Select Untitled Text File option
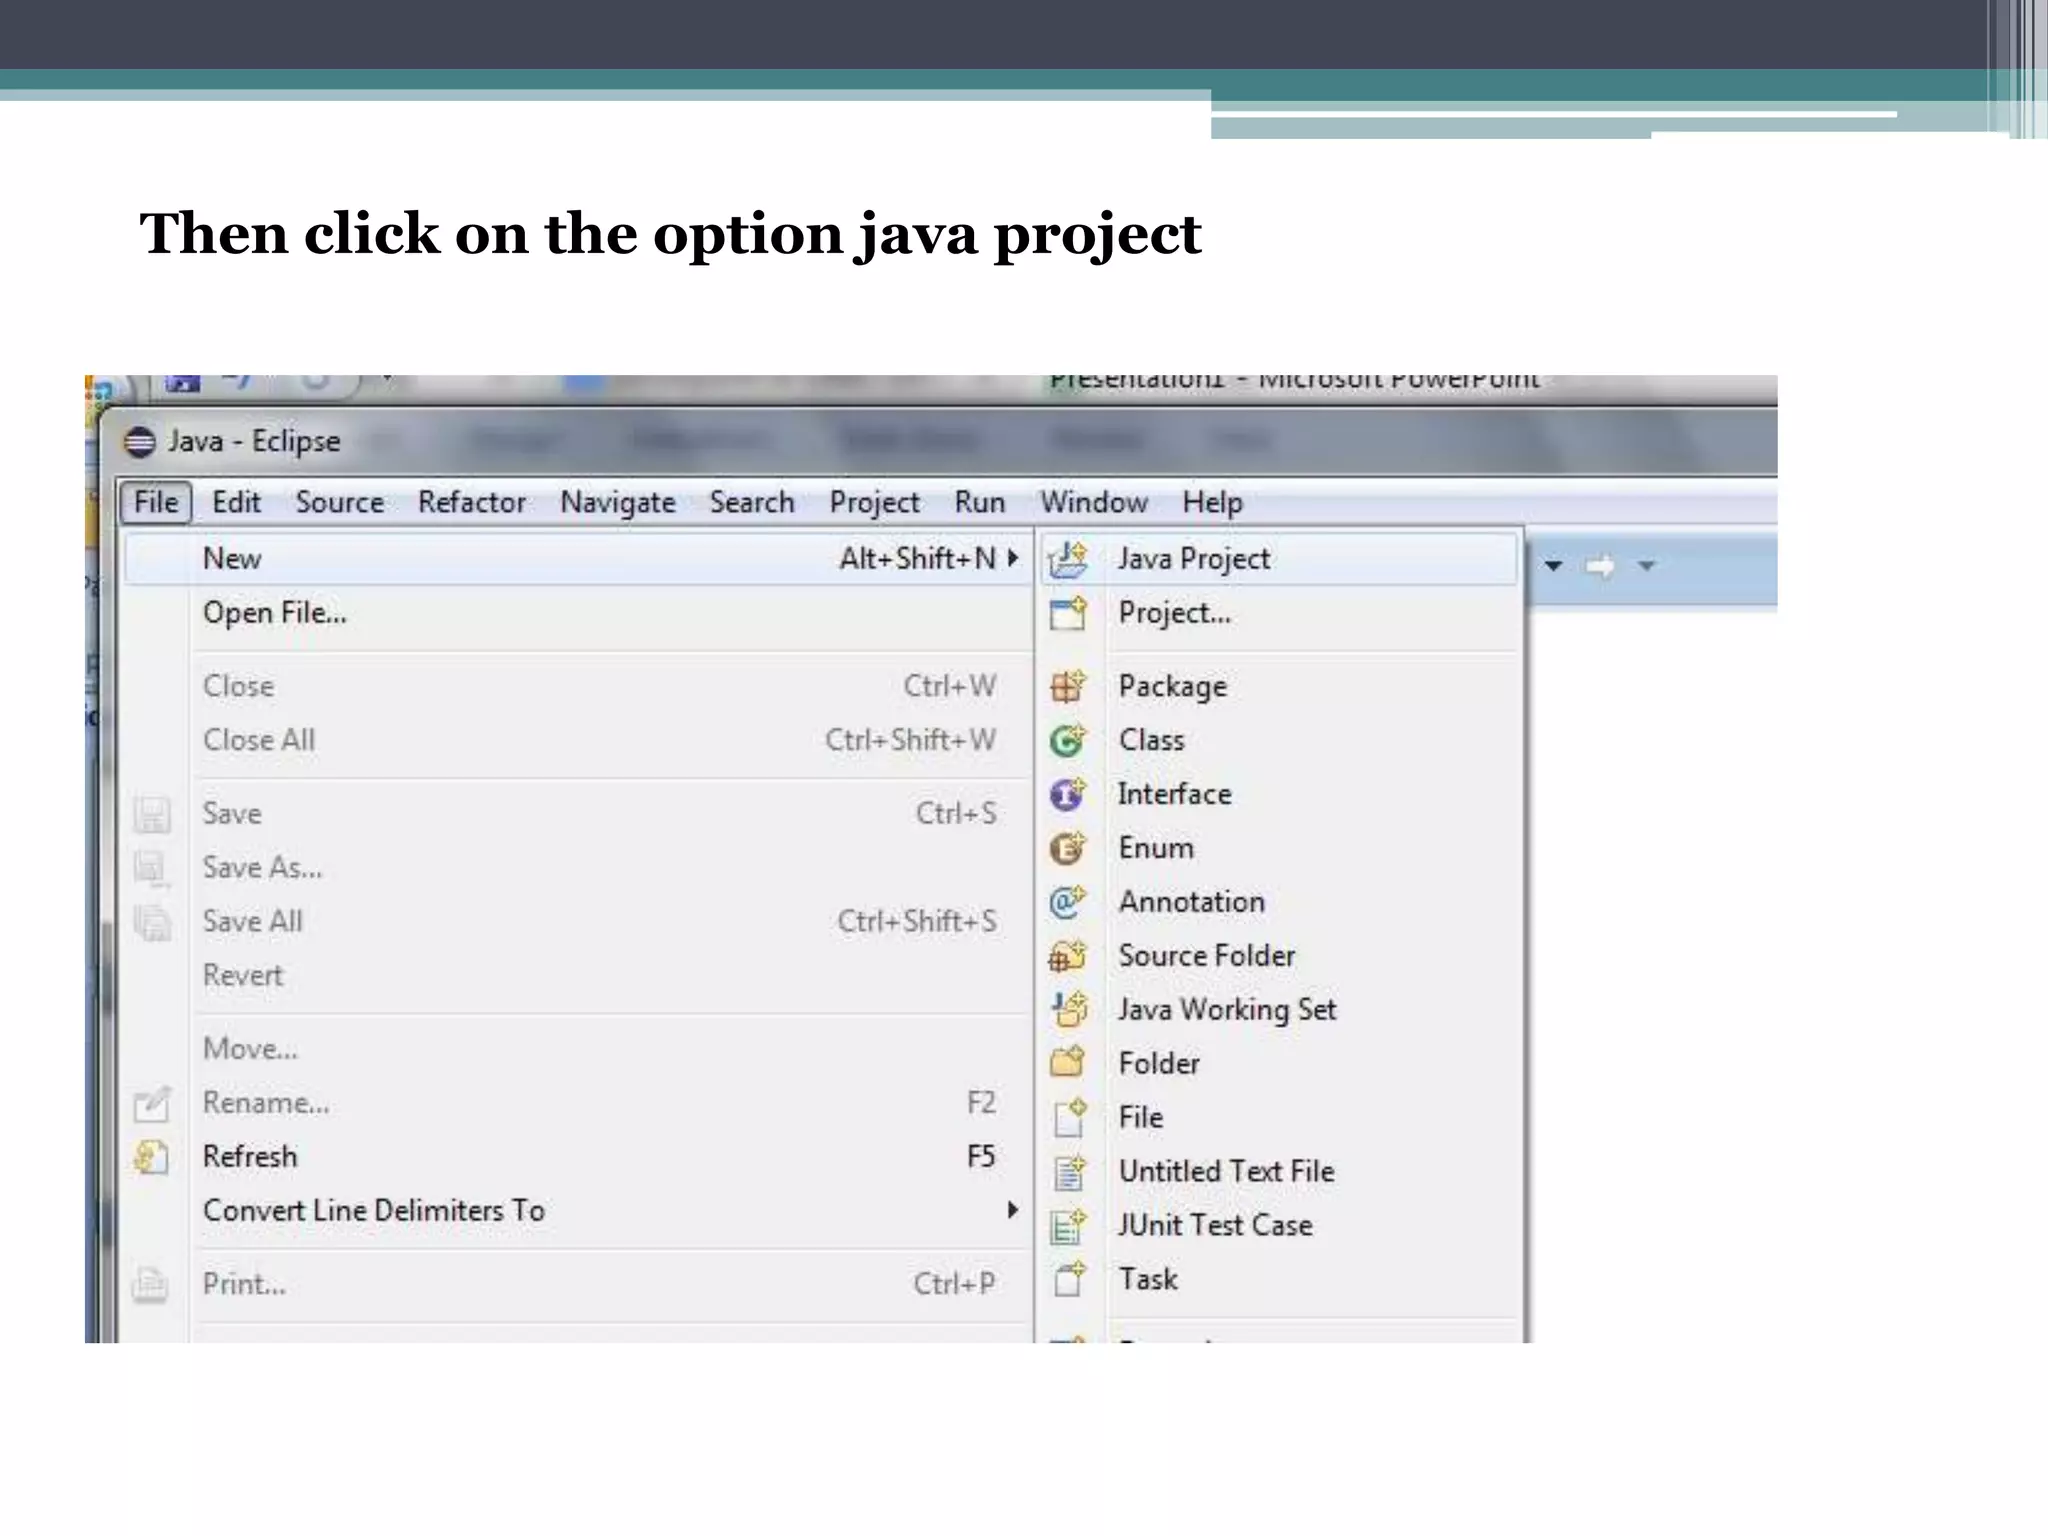Screen dimensions: 2048x1536 point(1226,1171)
